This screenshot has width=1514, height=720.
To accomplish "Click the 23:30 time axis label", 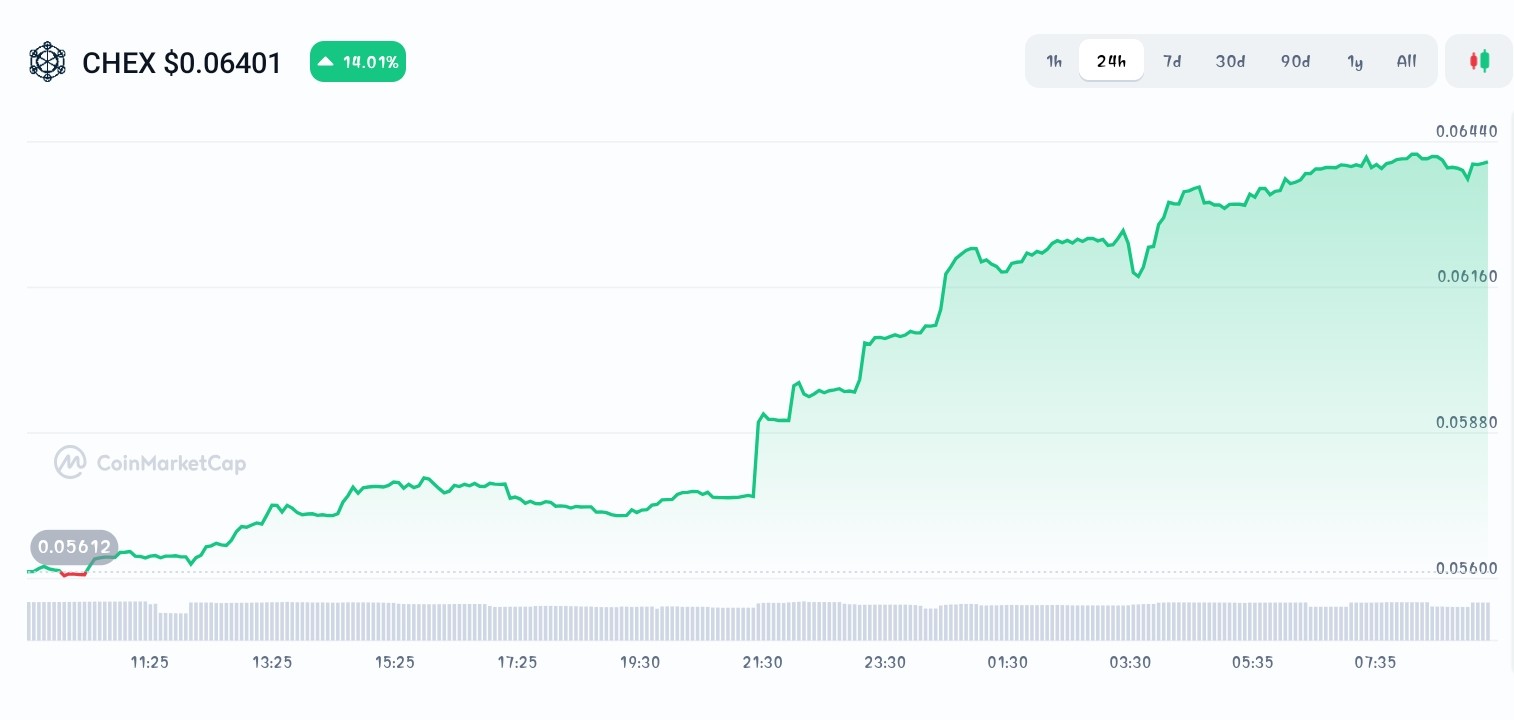I will click(885, 662).
